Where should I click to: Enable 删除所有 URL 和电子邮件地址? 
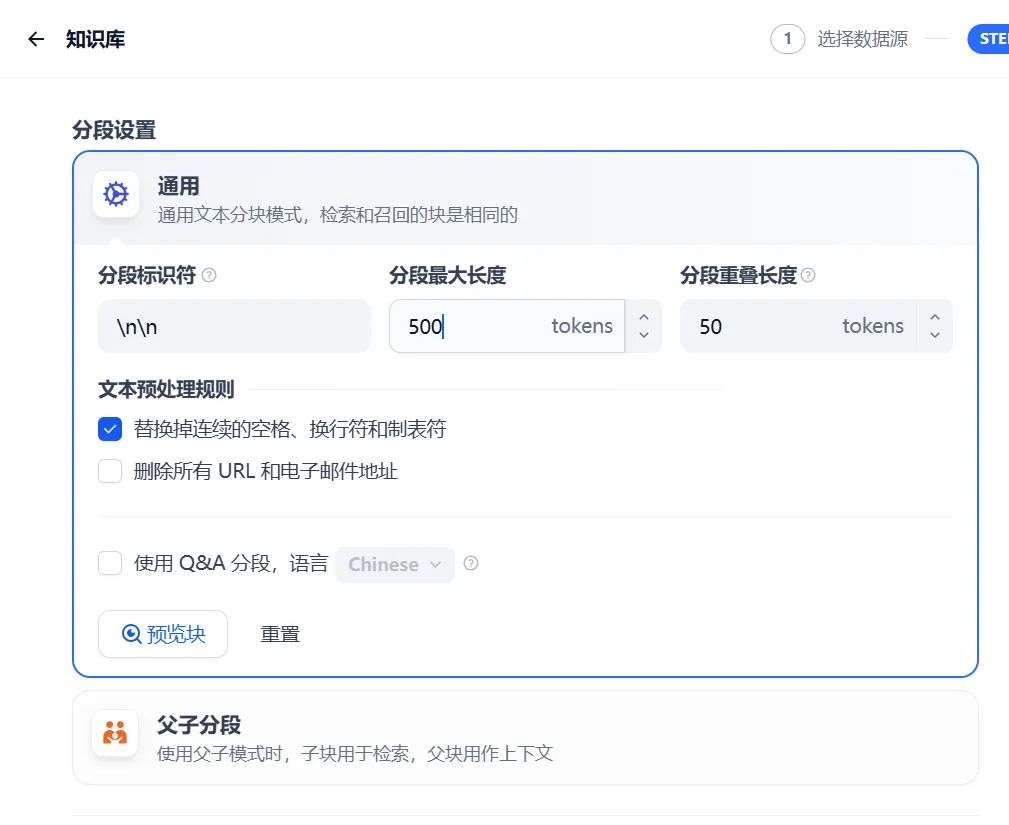(110, 470)
